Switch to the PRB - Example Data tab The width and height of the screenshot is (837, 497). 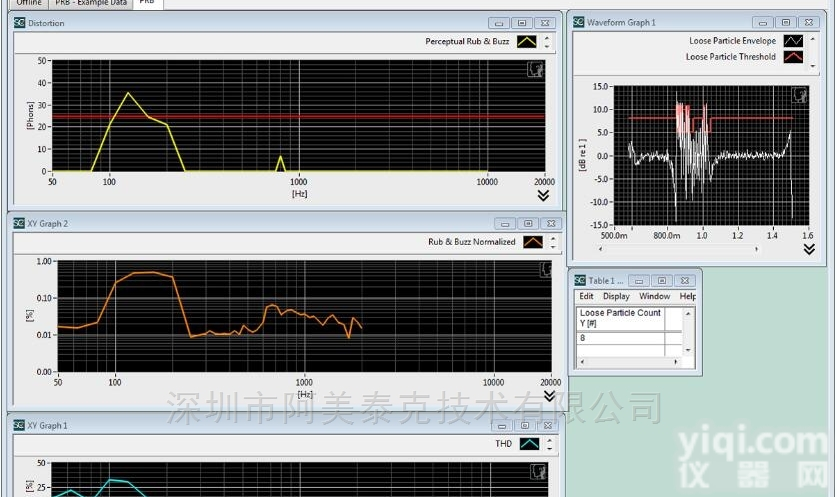click(91, 3)
